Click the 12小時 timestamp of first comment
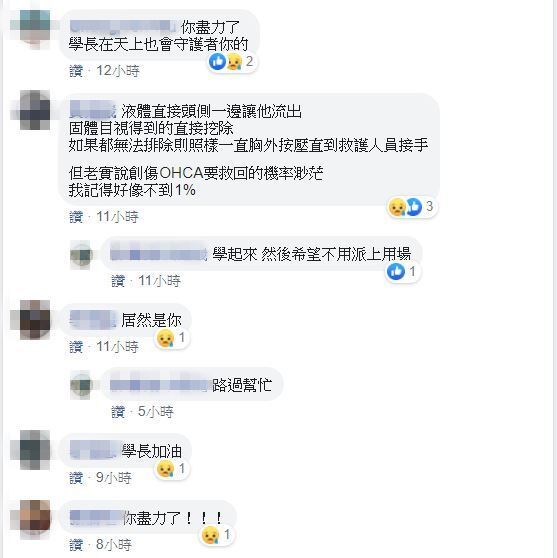This screenshot has height=558, width=557. click(118, 71)
